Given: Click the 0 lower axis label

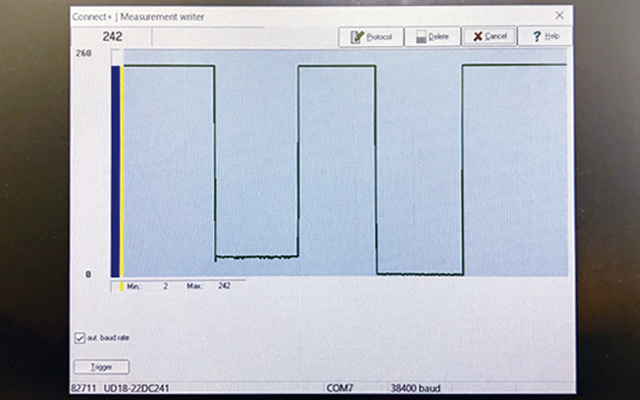Looking at the screenshot, I should [x=88, y=273].
